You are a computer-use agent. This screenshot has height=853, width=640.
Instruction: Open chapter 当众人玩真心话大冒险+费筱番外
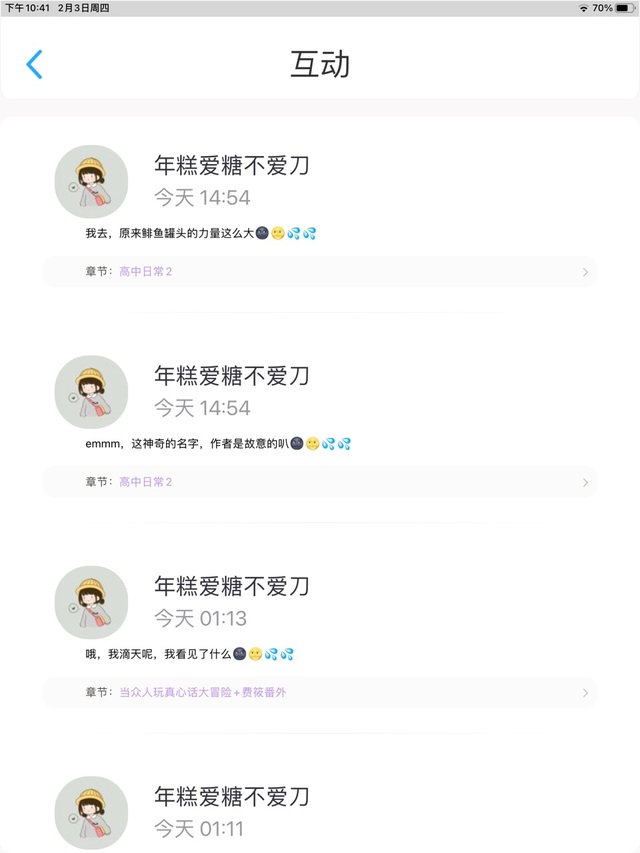202,692
